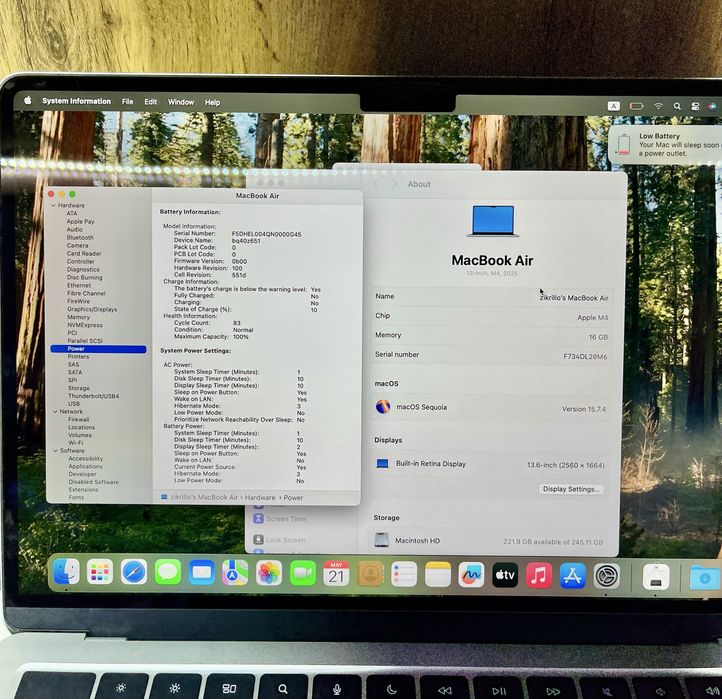
Task: Select Memory in Hardware list
Action: [x=79, y=317]
